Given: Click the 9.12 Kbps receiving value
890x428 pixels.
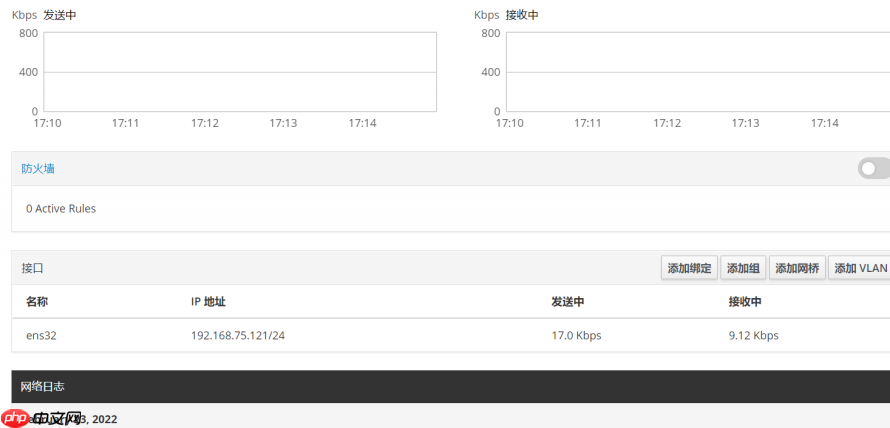Looking at the screenshot, I should 753,335.
